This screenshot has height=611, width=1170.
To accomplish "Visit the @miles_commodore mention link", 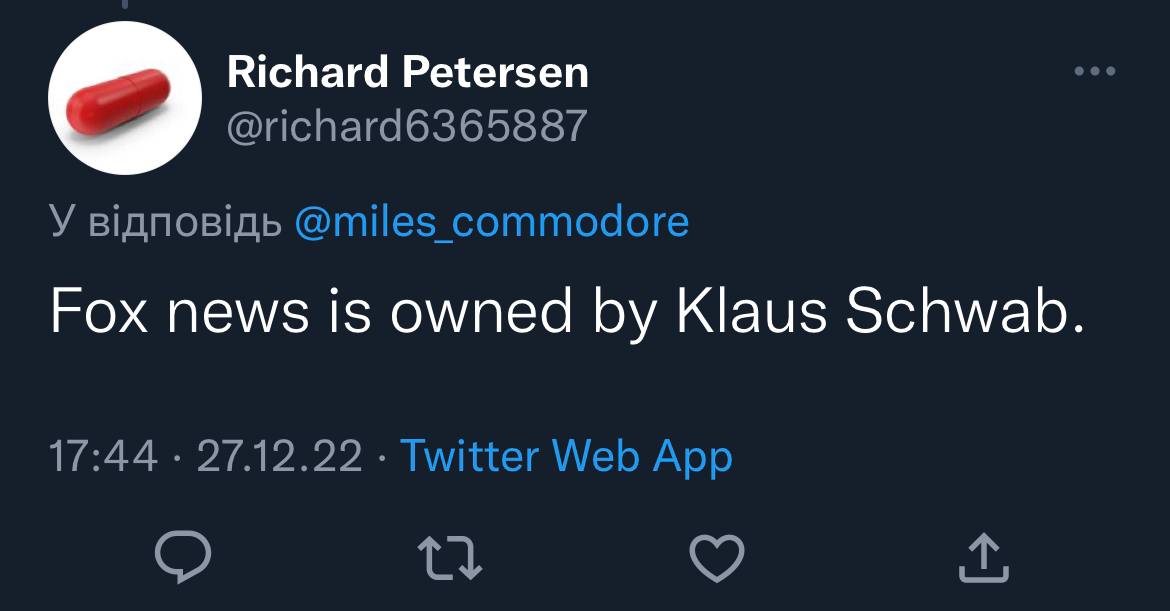I will point(492,221).
